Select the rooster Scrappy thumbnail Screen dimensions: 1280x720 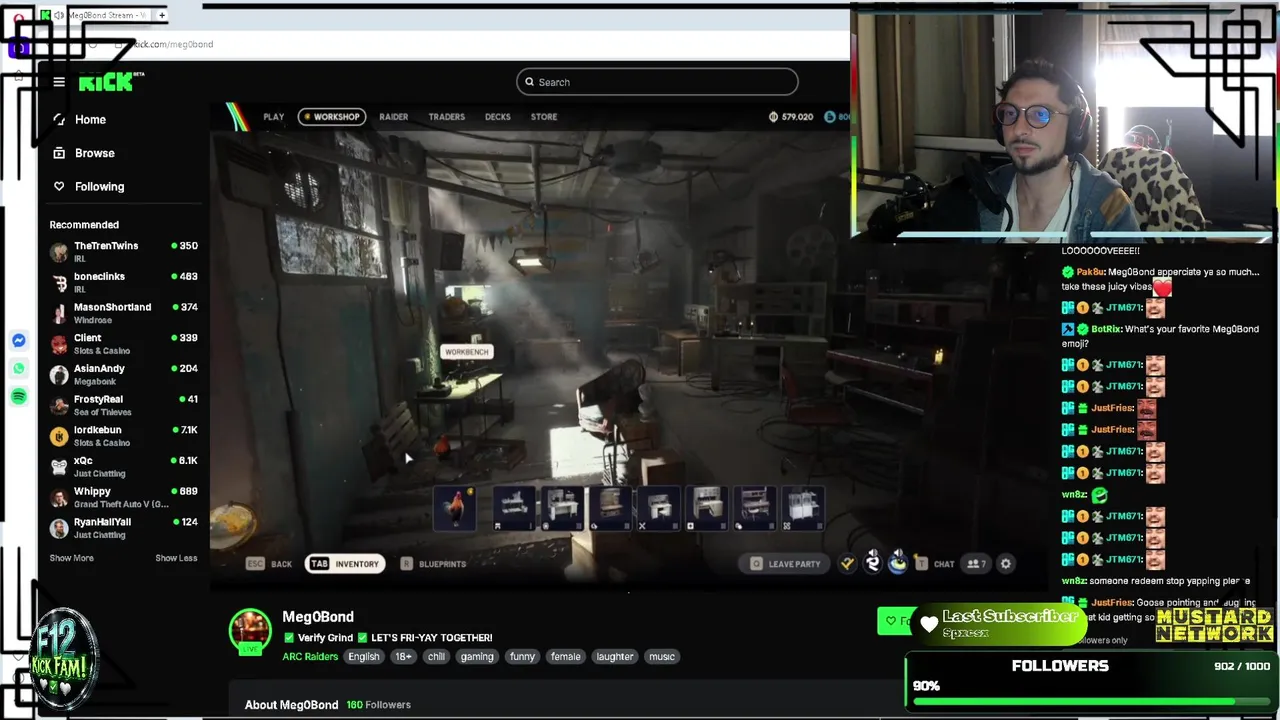[456, 508]
